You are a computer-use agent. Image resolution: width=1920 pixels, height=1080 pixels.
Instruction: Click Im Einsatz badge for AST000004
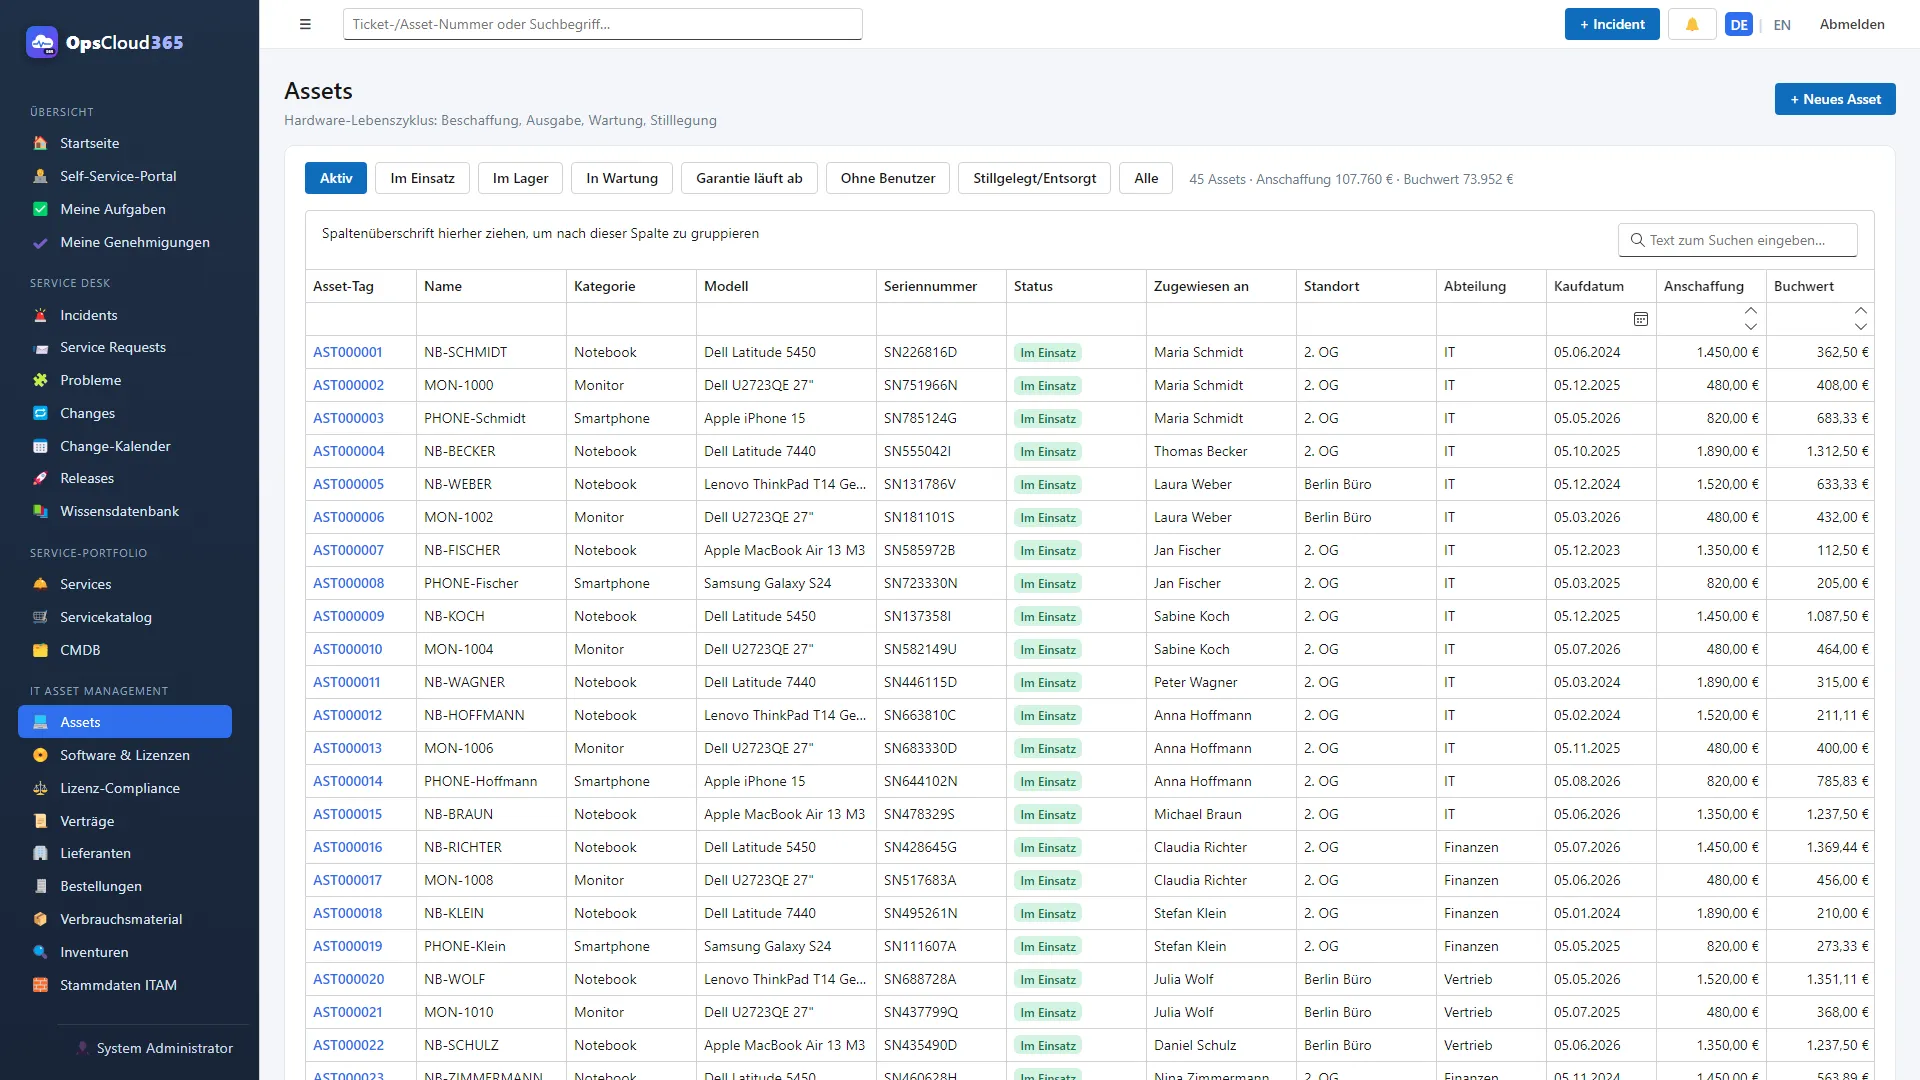(x=1048, y=452)
